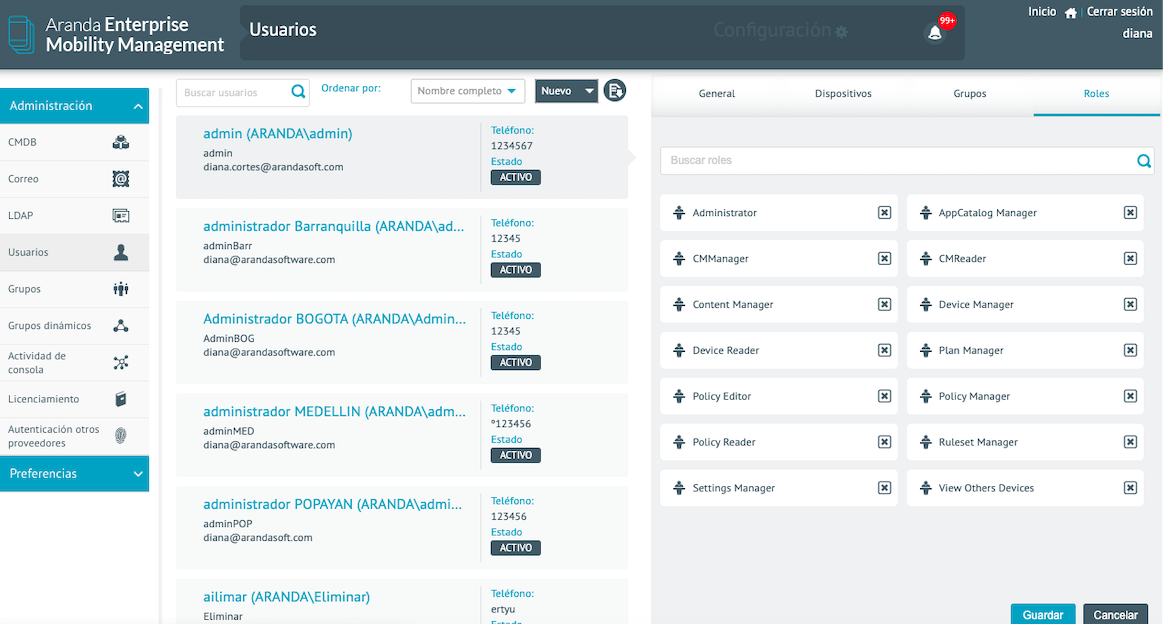Open the Nuevo dropdown button

(x=566, y=91)
